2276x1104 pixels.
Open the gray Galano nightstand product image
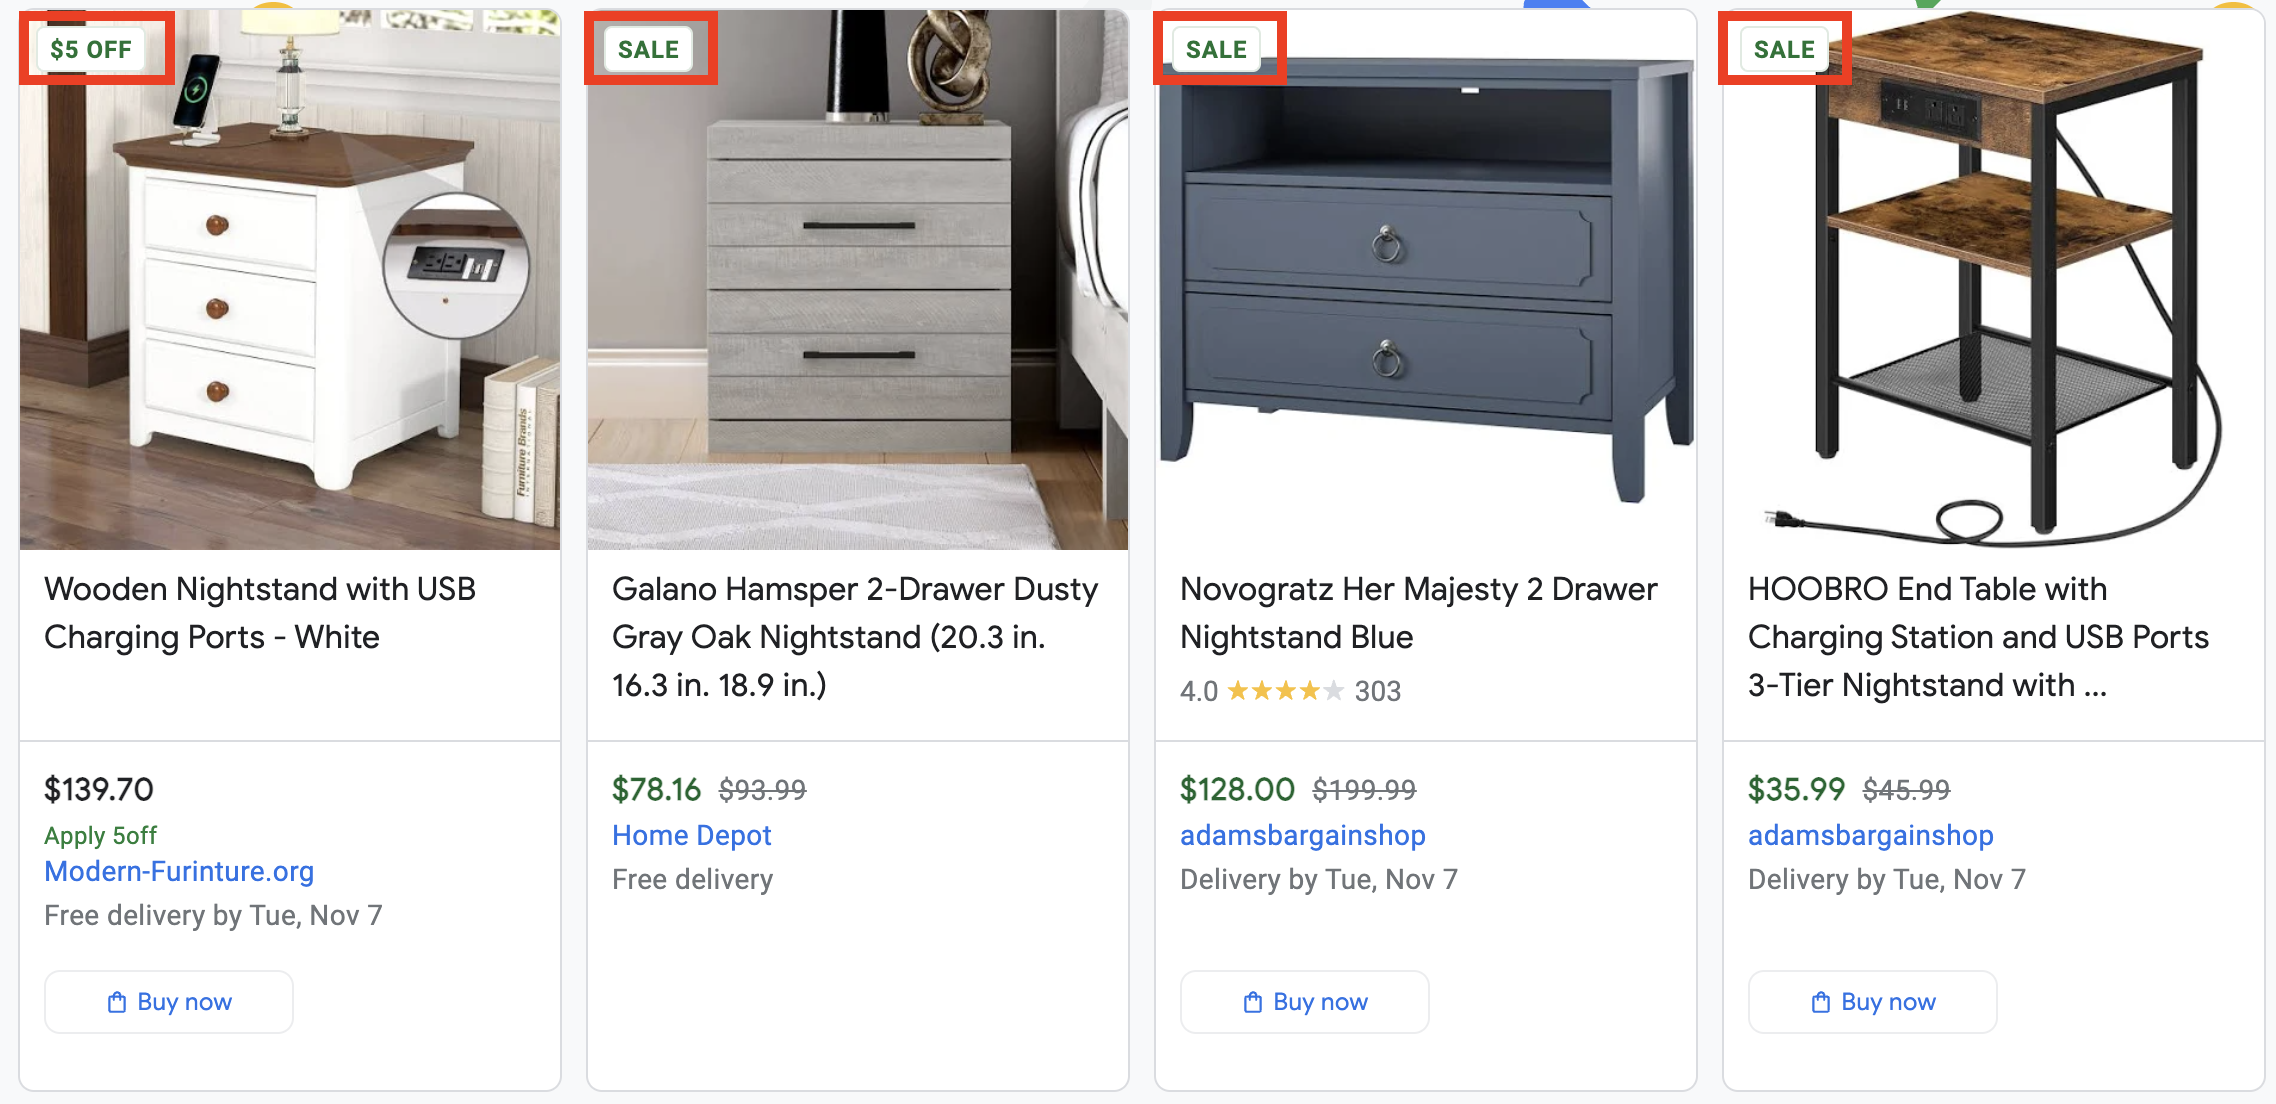(x=858, y=280)
